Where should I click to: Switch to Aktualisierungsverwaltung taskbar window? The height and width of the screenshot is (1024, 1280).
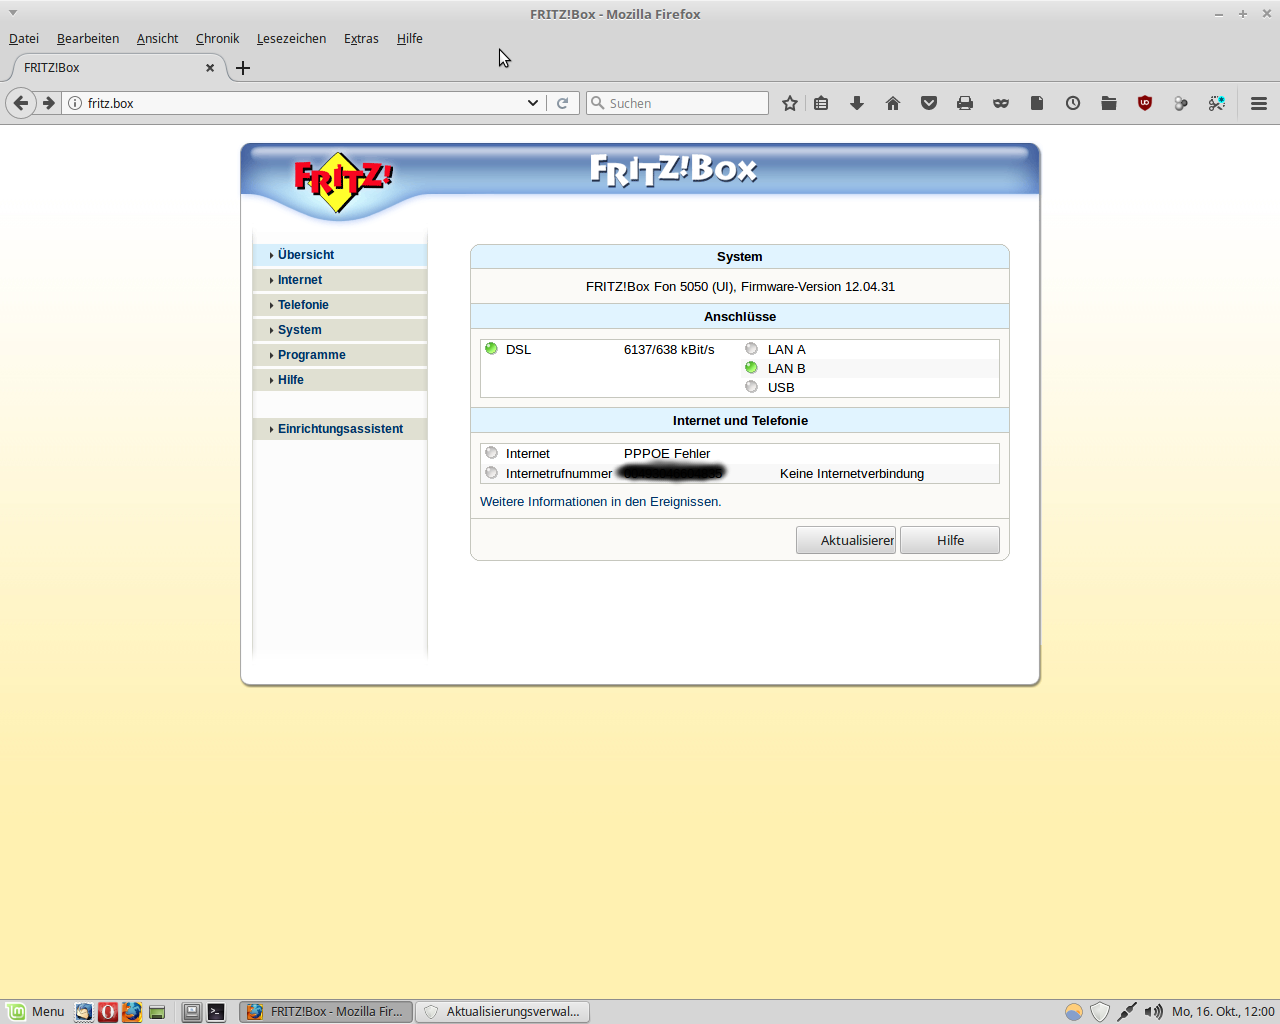tap(503, 1012)
